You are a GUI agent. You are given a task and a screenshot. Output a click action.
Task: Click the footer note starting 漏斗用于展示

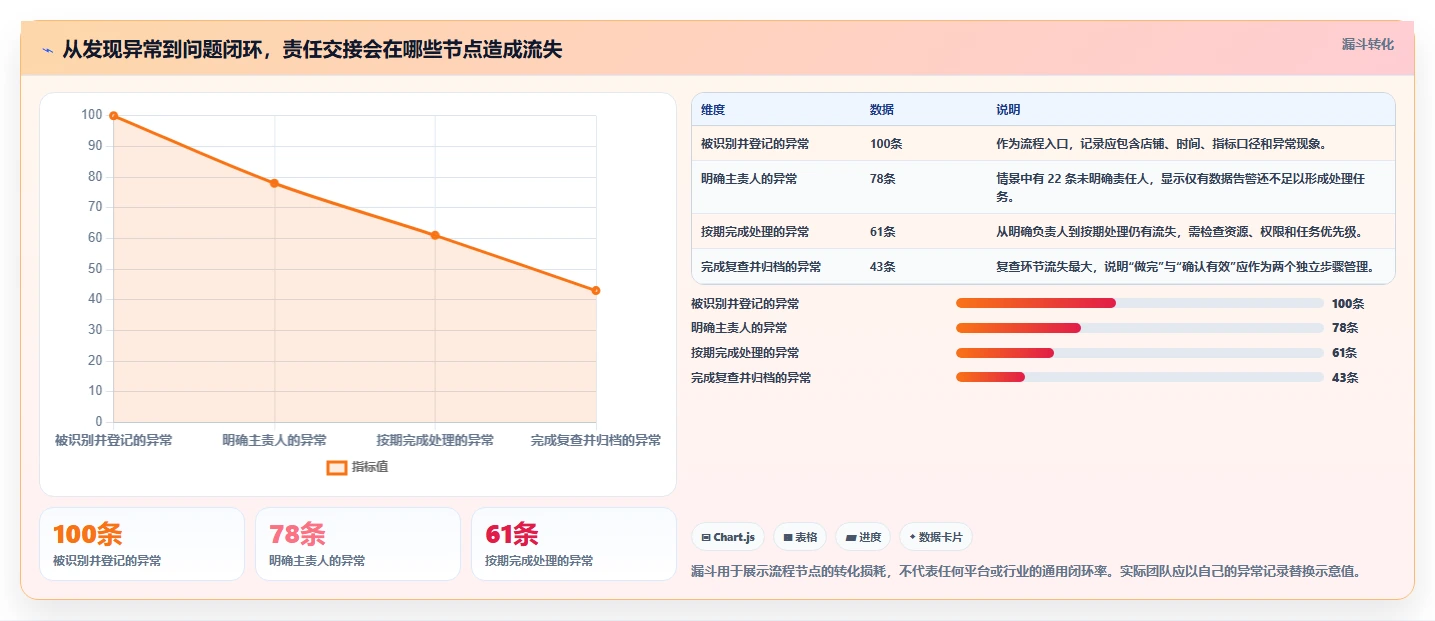pos(1026,571)
